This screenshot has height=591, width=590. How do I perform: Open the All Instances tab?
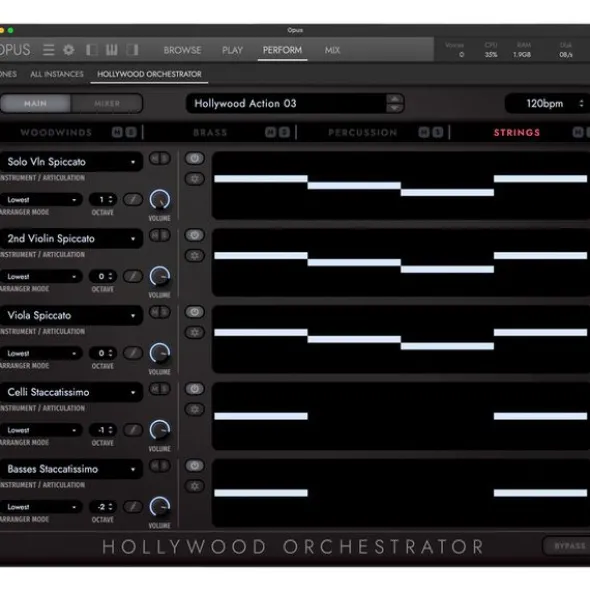(57, 74)
